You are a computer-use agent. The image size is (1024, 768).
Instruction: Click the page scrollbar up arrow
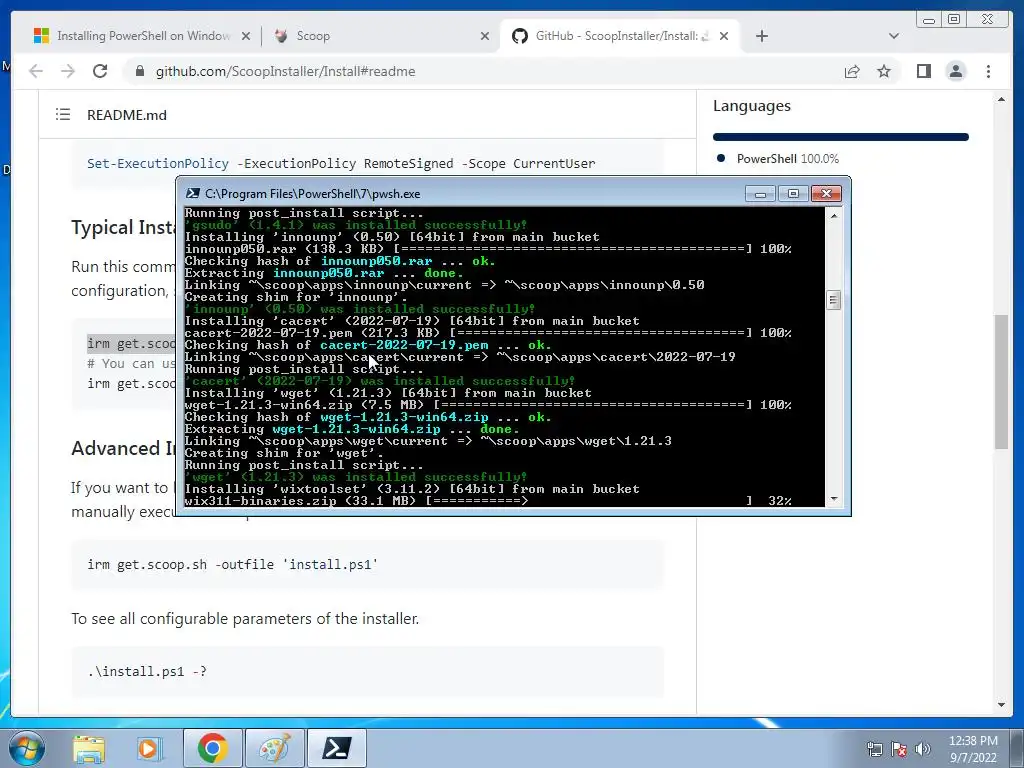pos(1001,99)
